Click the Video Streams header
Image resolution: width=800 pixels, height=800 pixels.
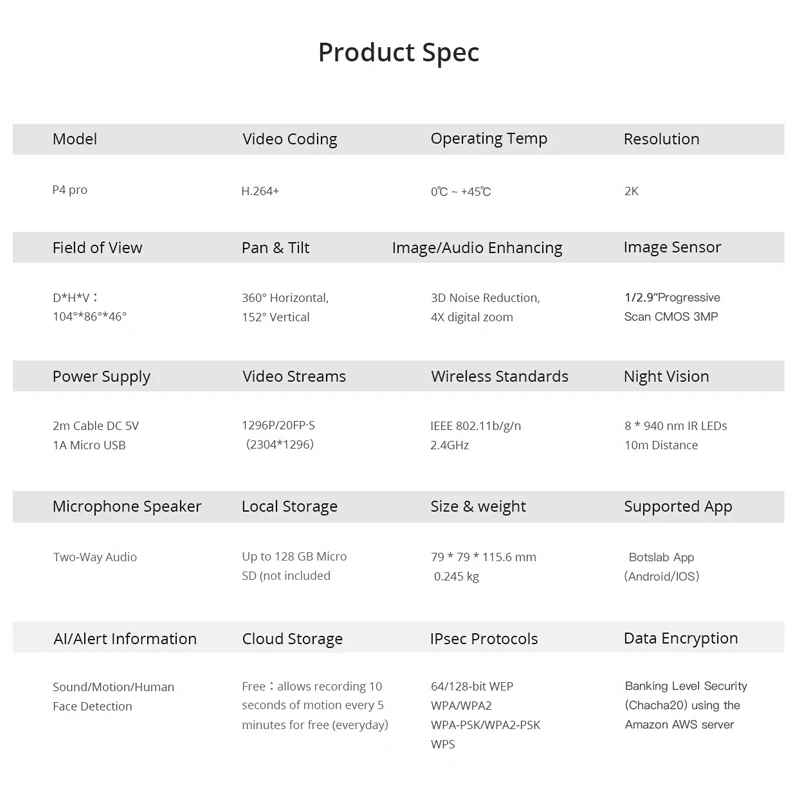click(x=294, y=377)
